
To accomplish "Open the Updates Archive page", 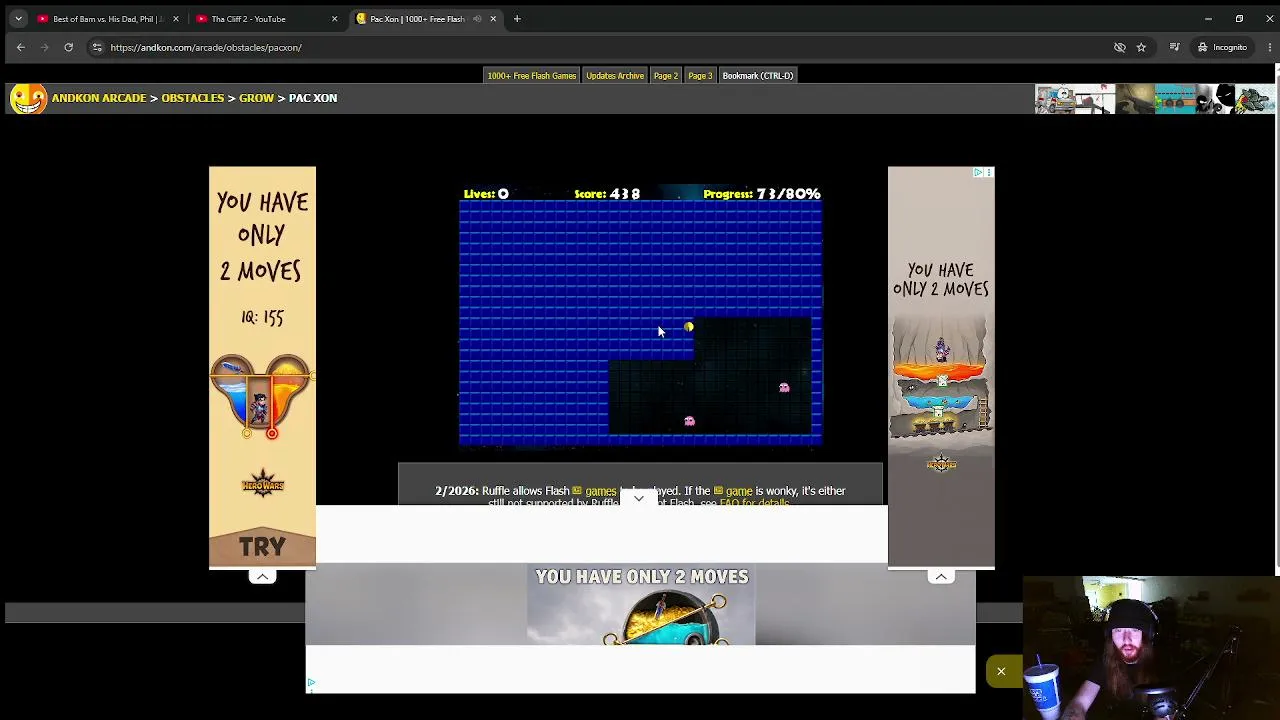I will 615,76.
